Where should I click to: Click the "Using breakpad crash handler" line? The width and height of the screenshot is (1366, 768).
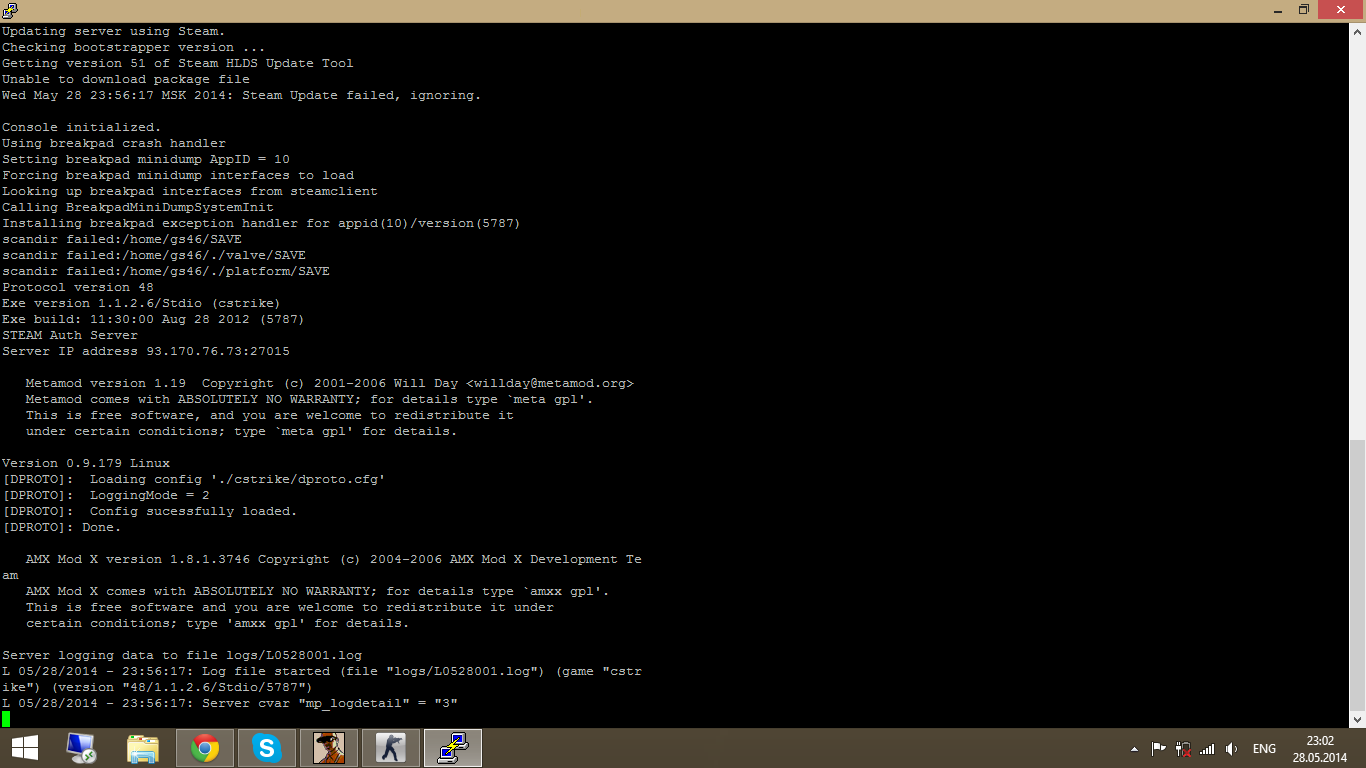pos(114,143)
